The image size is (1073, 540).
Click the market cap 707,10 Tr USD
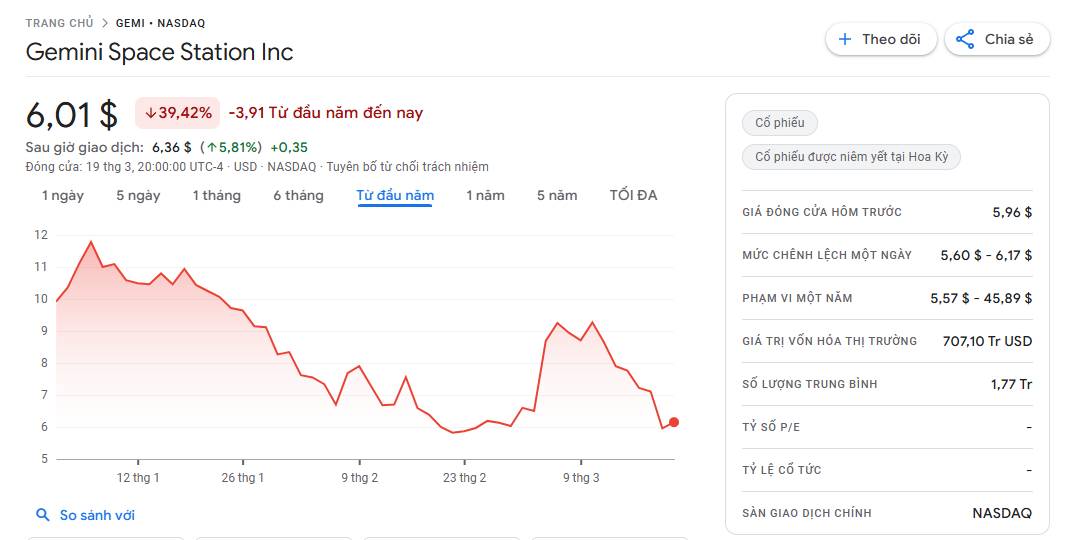[x=987, y=341]
